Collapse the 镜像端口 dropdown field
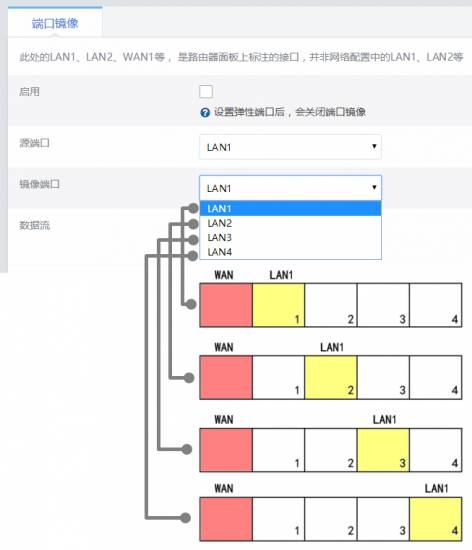Screen dimensions: 472x550 tap(290, 188)
